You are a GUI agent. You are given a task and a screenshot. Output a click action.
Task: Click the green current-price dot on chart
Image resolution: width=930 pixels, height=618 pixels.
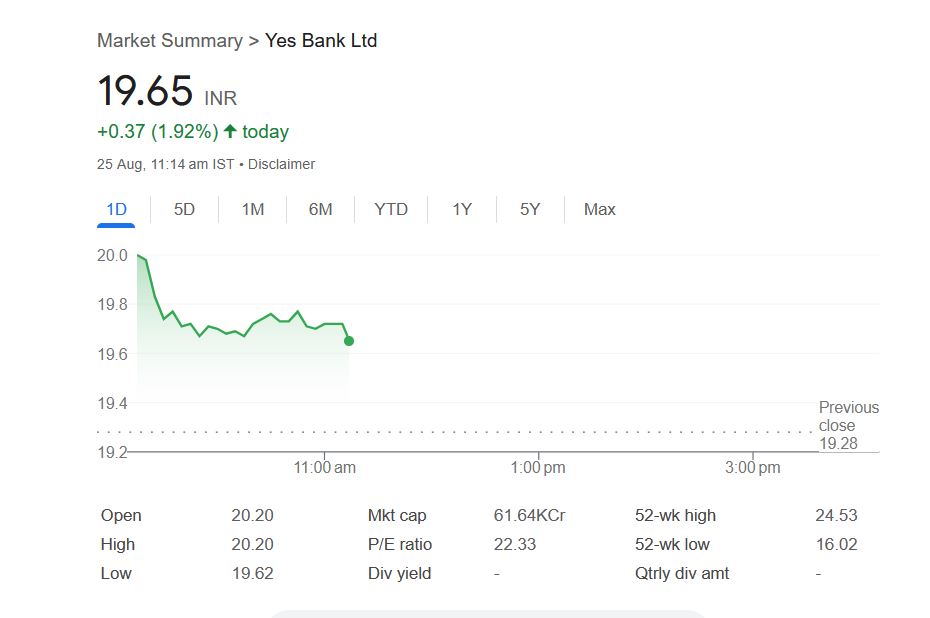coord(349,341)
